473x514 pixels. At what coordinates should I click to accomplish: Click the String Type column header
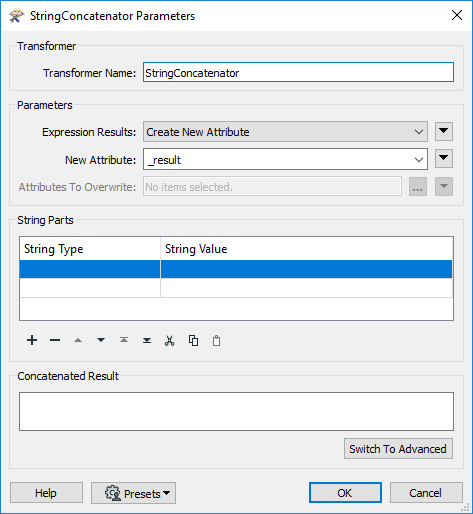click(90, 249)
